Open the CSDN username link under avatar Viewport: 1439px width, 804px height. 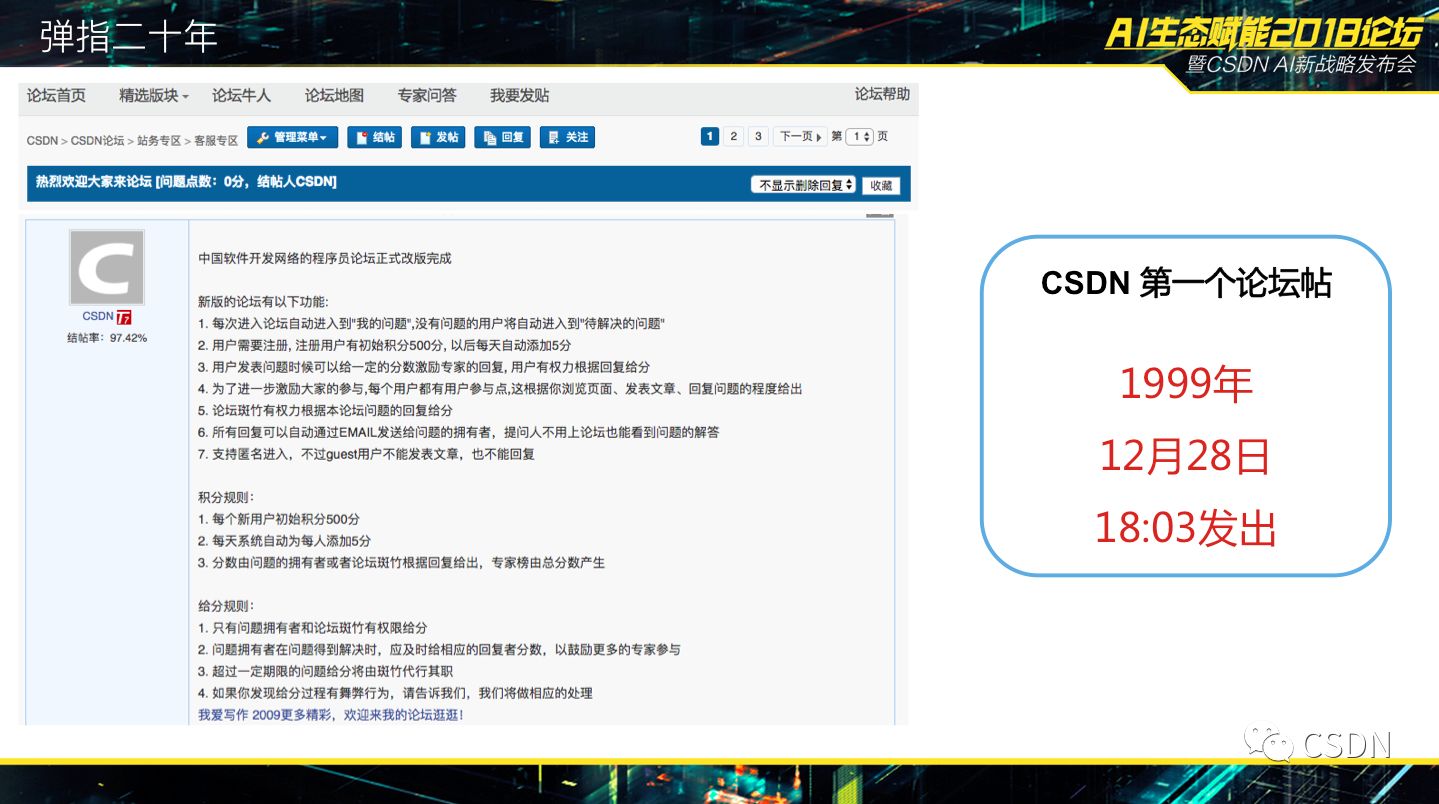click(x=97, y=317)
